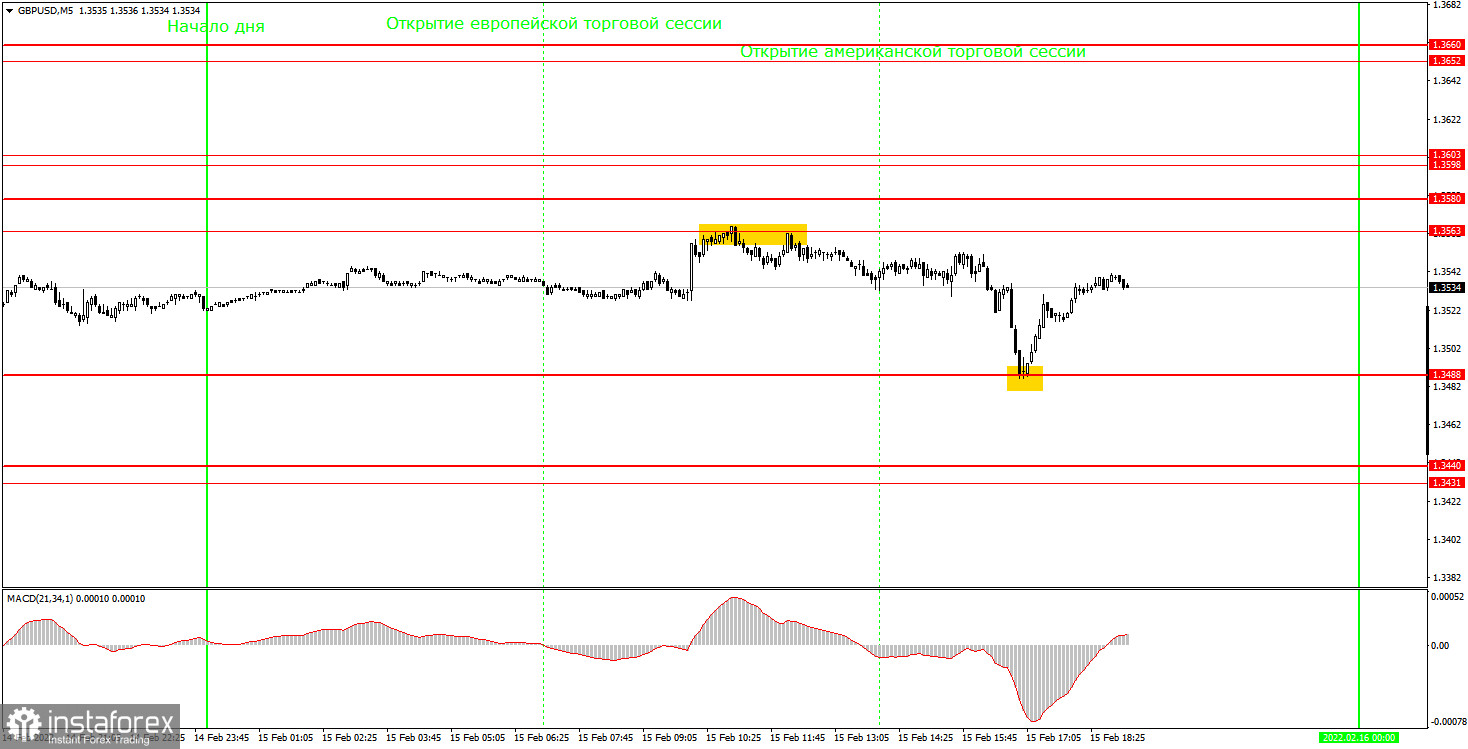Screen dimensions: 1468x749
Task: Open the chart menu triangle beside GBPUSD,M5
Action: [9, 11]
